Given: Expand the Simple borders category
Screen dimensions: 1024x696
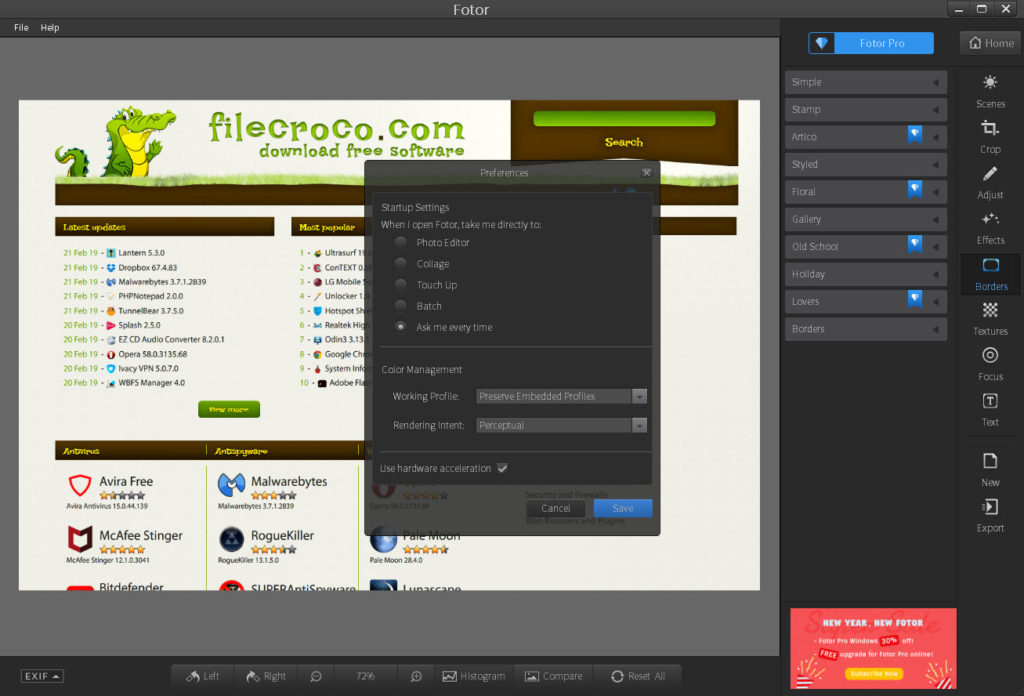Looking at the screenshot, I should (x=866, y=82).
